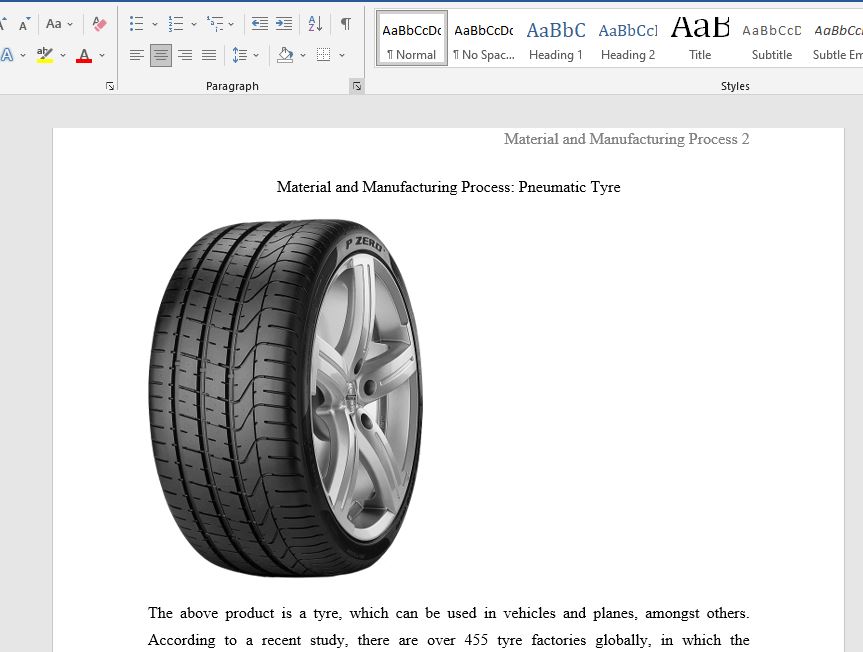The image size is (863, 652).
Task: Apply a bulleted list
Action: pos(136,24)
